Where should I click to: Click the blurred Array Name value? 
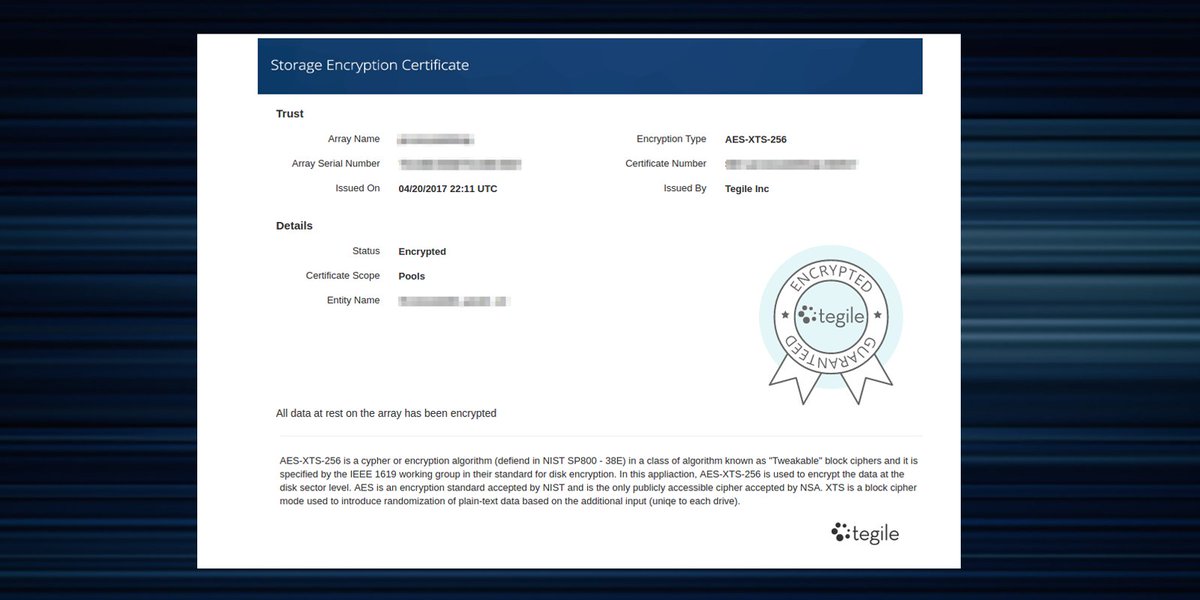tap(435, 139)
